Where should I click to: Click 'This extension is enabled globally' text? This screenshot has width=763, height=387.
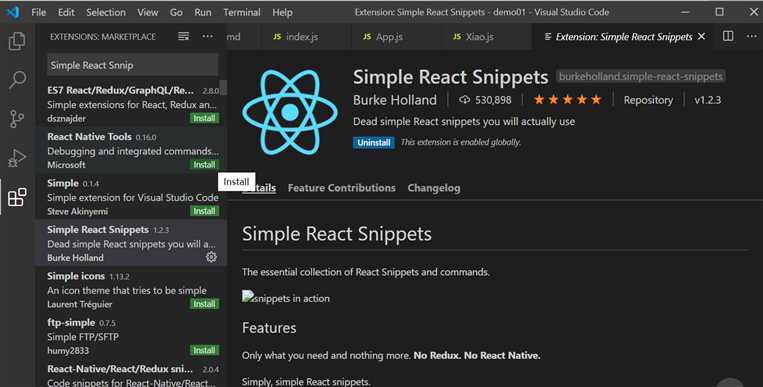460,142
